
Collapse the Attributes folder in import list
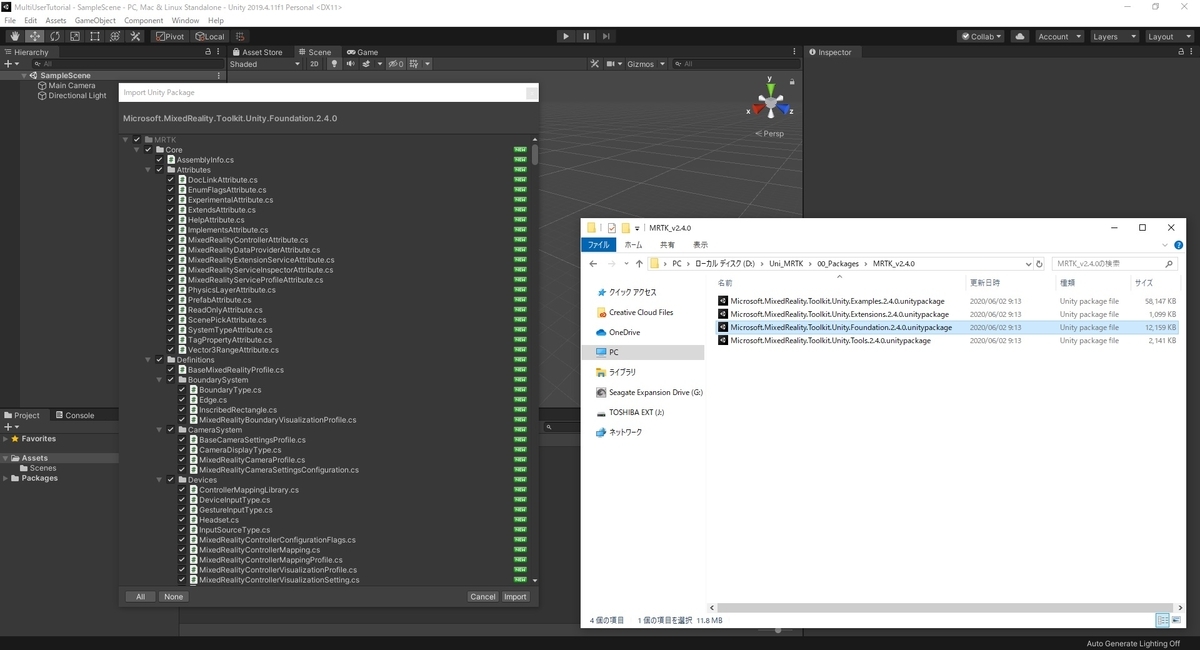pos(148,170)
